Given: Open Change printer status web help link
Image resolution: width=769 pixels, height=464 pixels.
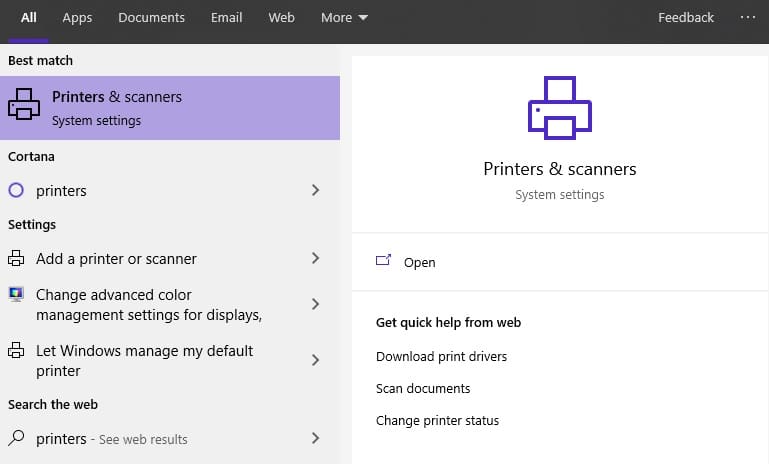Looking at the screenshot, I should click(x=437, y=421).
